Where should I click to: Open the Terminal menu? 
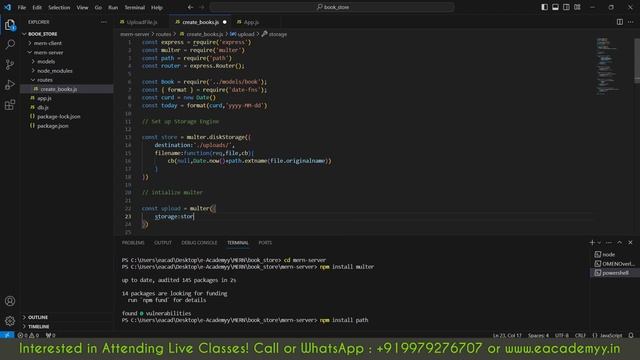pyautogui.click(x=135, y=7)
